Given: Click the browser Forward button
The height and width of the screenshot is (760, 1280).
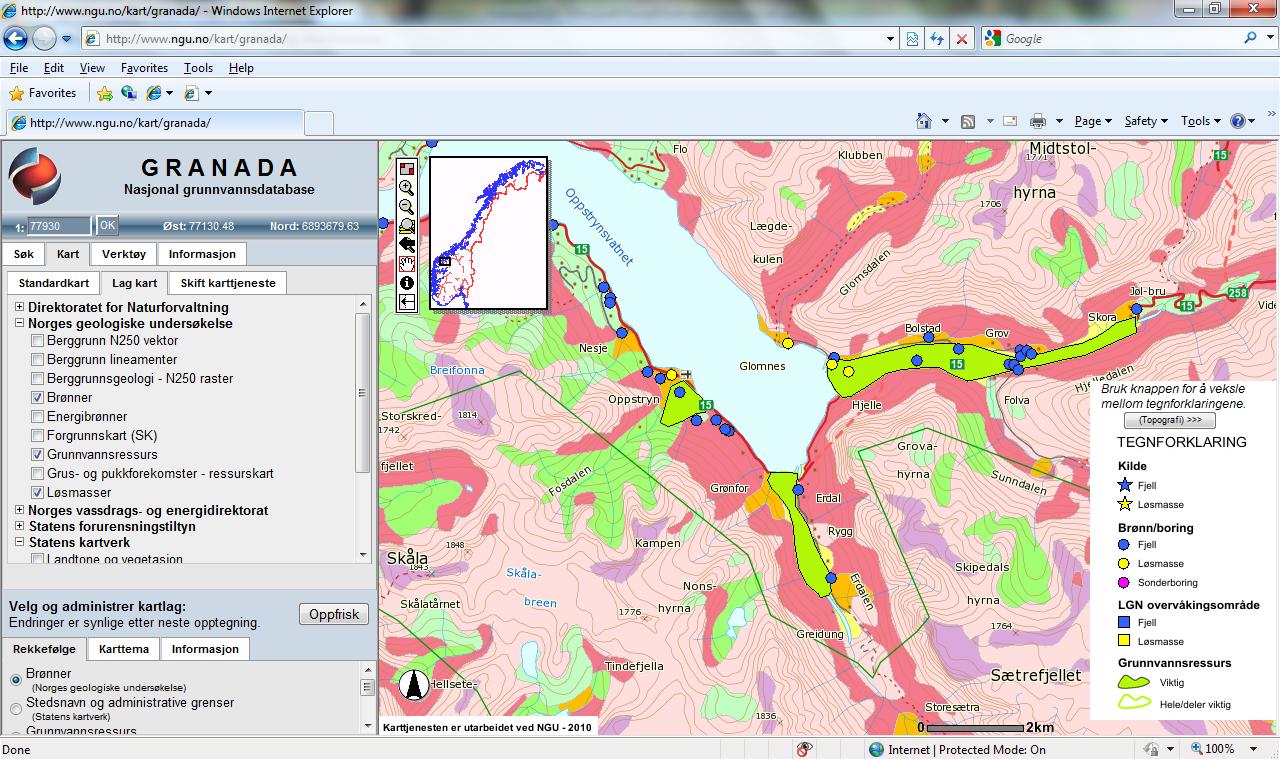Looking at the screenshot, I should (45, 38).
